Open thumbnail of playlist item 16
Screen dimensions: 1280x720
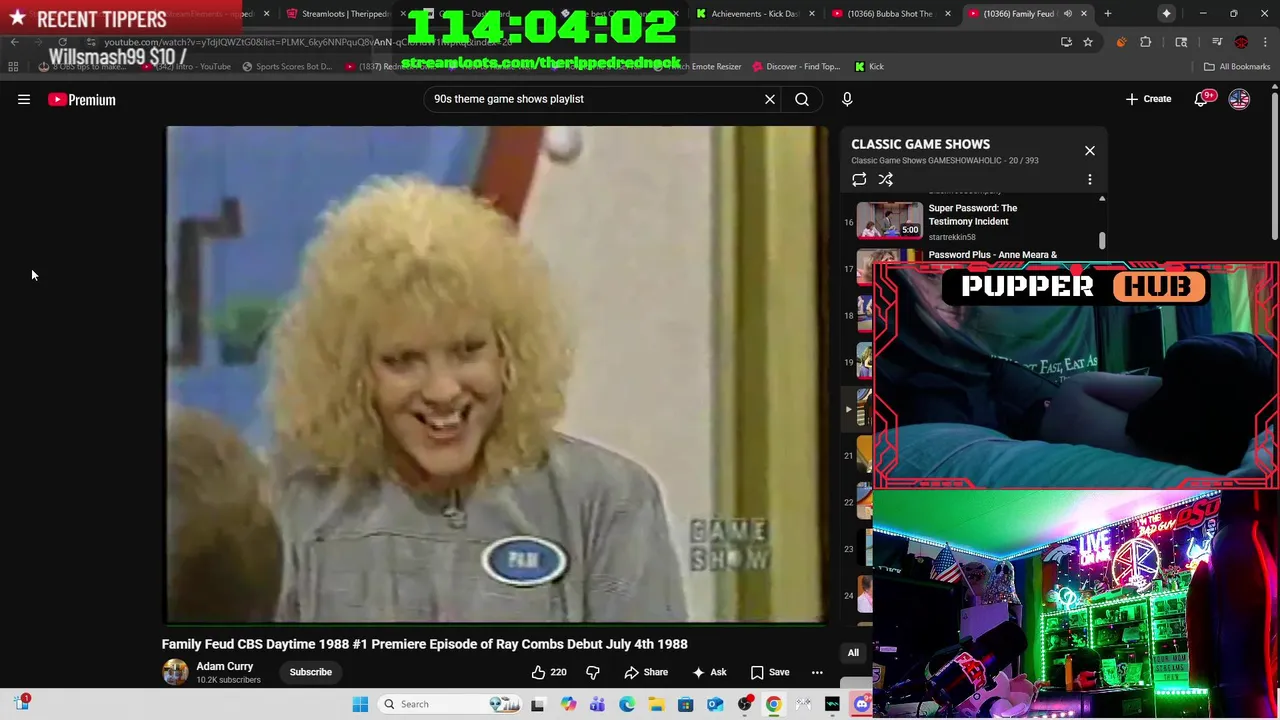tap(890, 220)
